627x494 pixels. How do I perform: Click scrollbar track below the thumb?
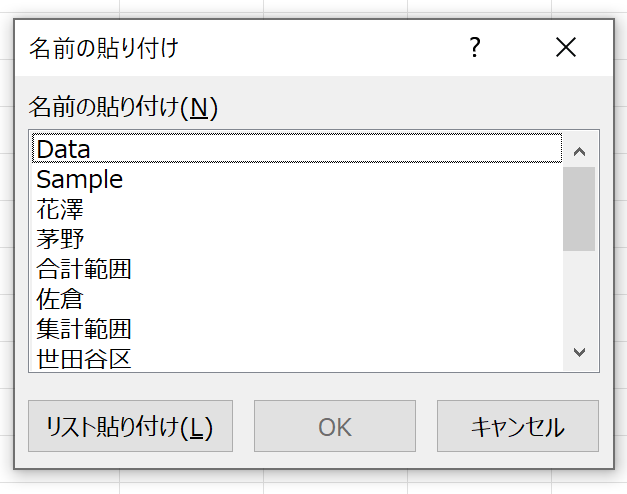[x=579, y=294]
